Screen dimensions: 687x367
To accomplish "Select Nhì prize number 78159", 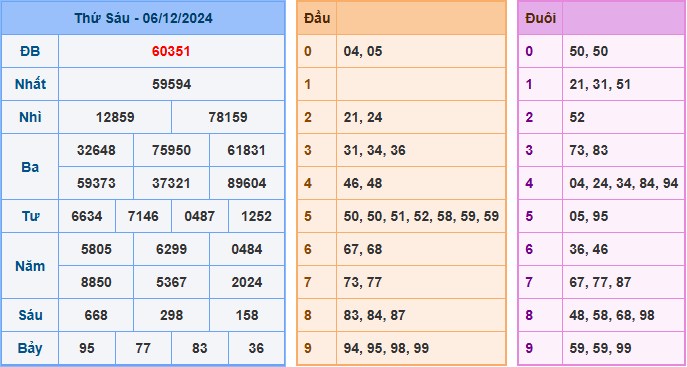I will tap(228, 117).
